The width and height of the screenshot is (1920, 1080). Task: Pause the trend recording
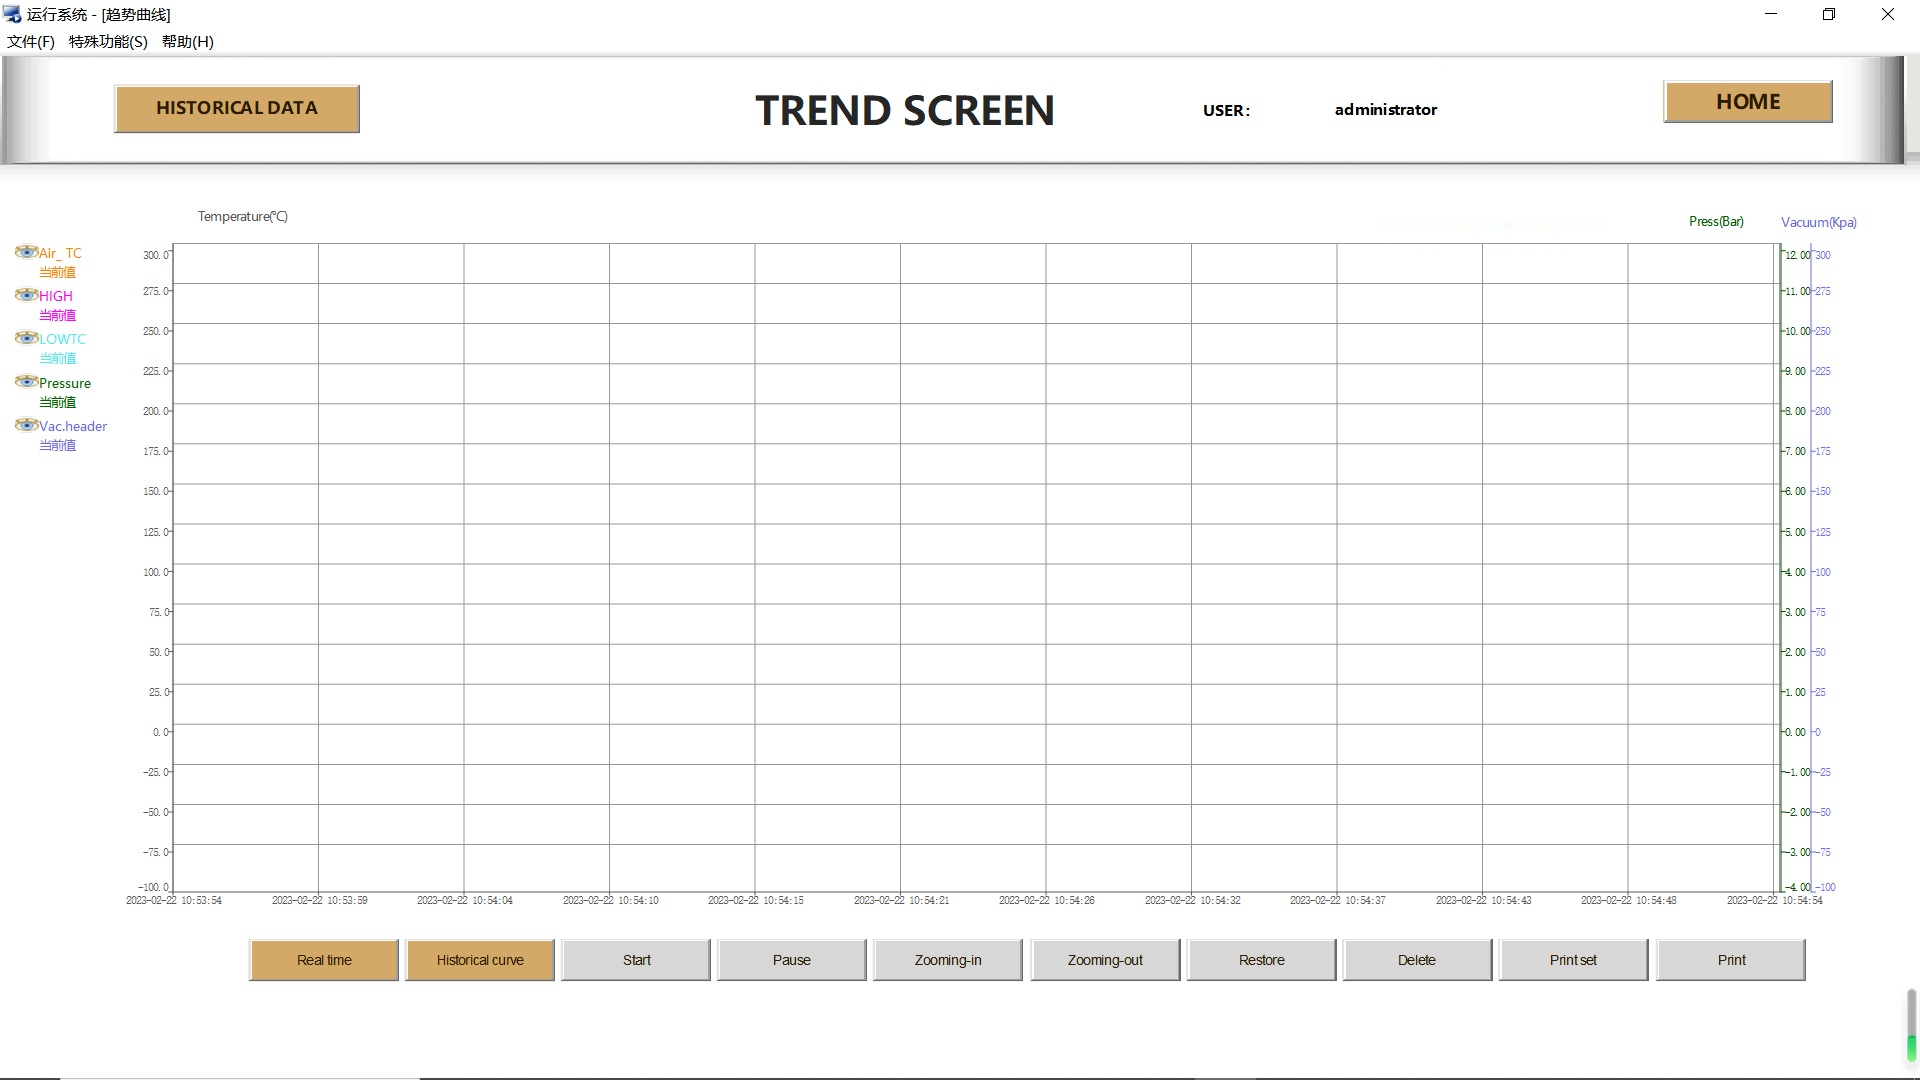coord(791,960)
